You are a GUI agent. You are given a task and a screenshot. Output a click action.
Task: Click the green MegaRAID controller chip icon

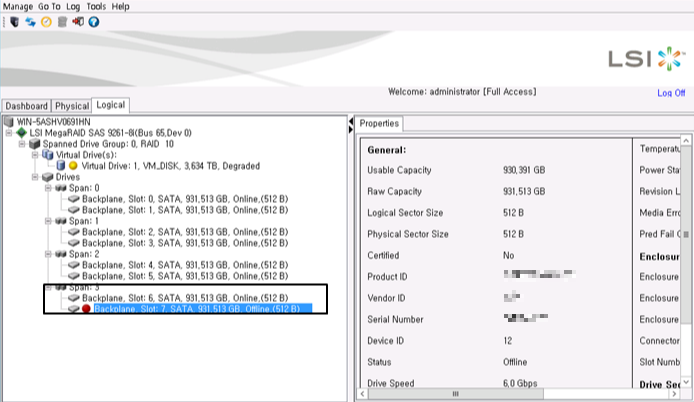[x=21, y=132]
